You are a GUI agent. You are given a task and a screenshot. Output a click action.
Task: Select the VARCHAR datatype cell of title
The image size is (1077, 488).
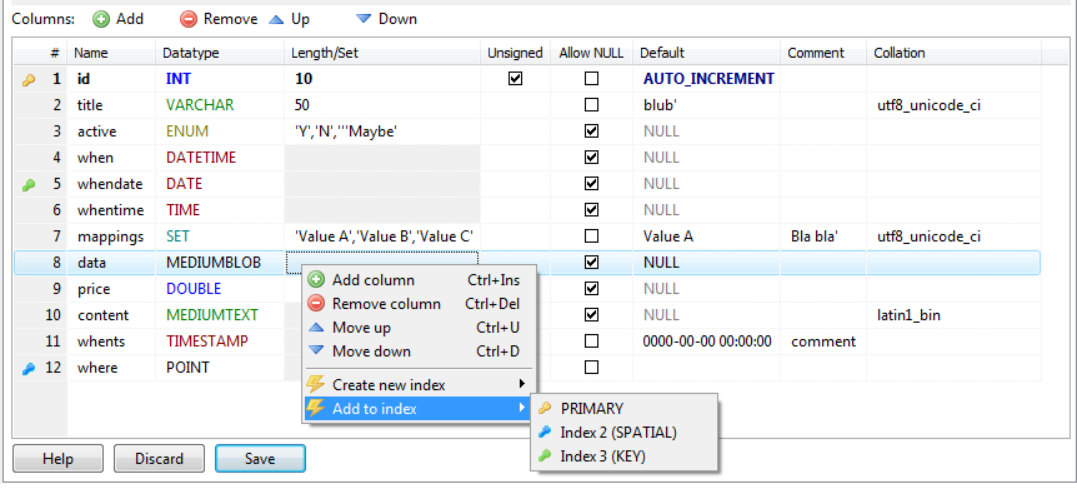220,105
